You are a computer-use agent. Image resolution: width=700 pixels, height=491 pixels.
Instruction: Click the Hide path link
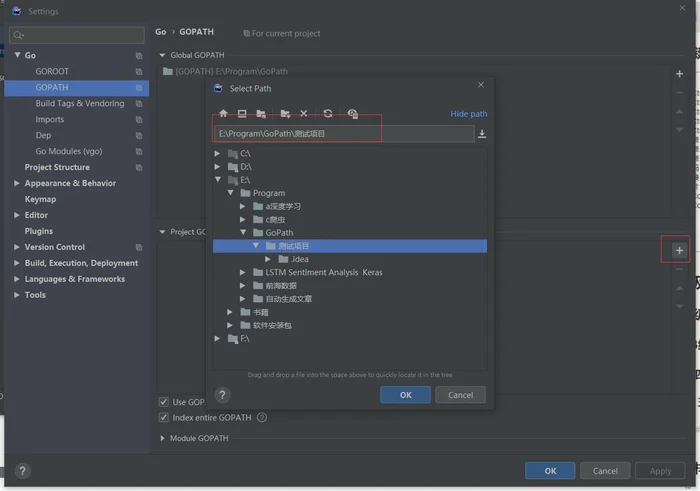469,114
